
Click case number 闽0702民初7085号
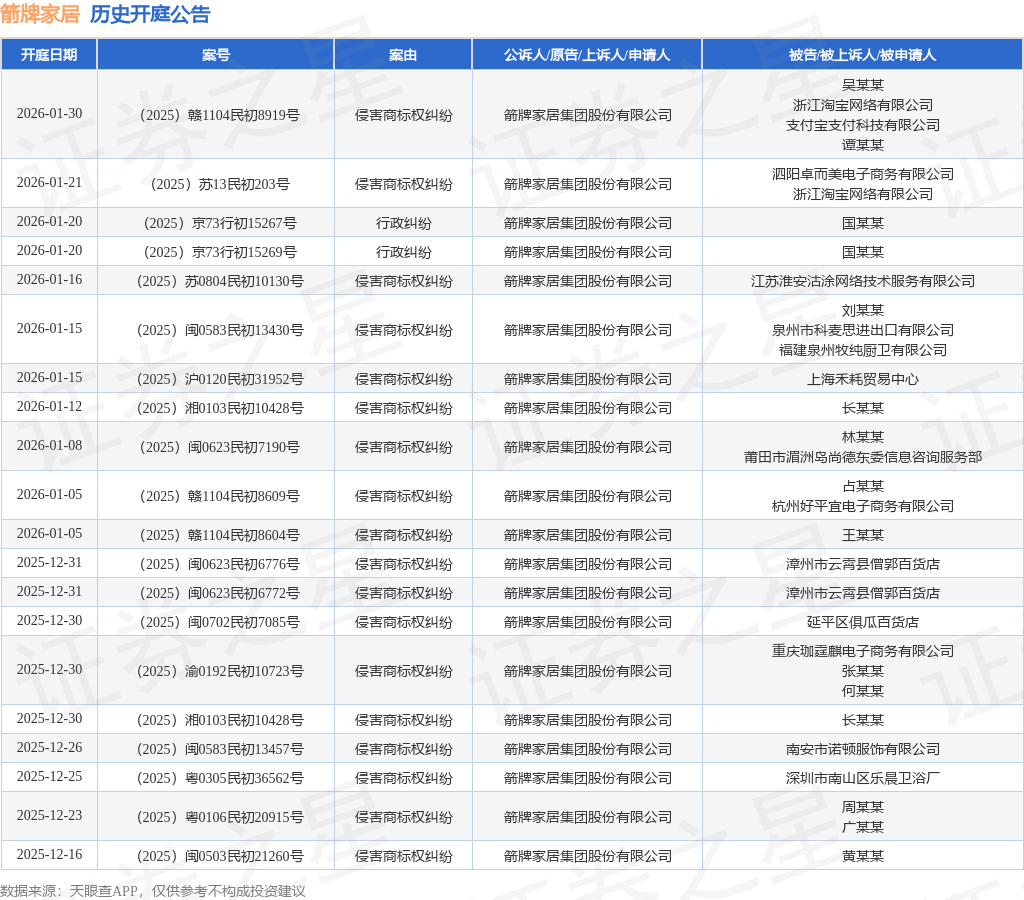pos(219,622)
